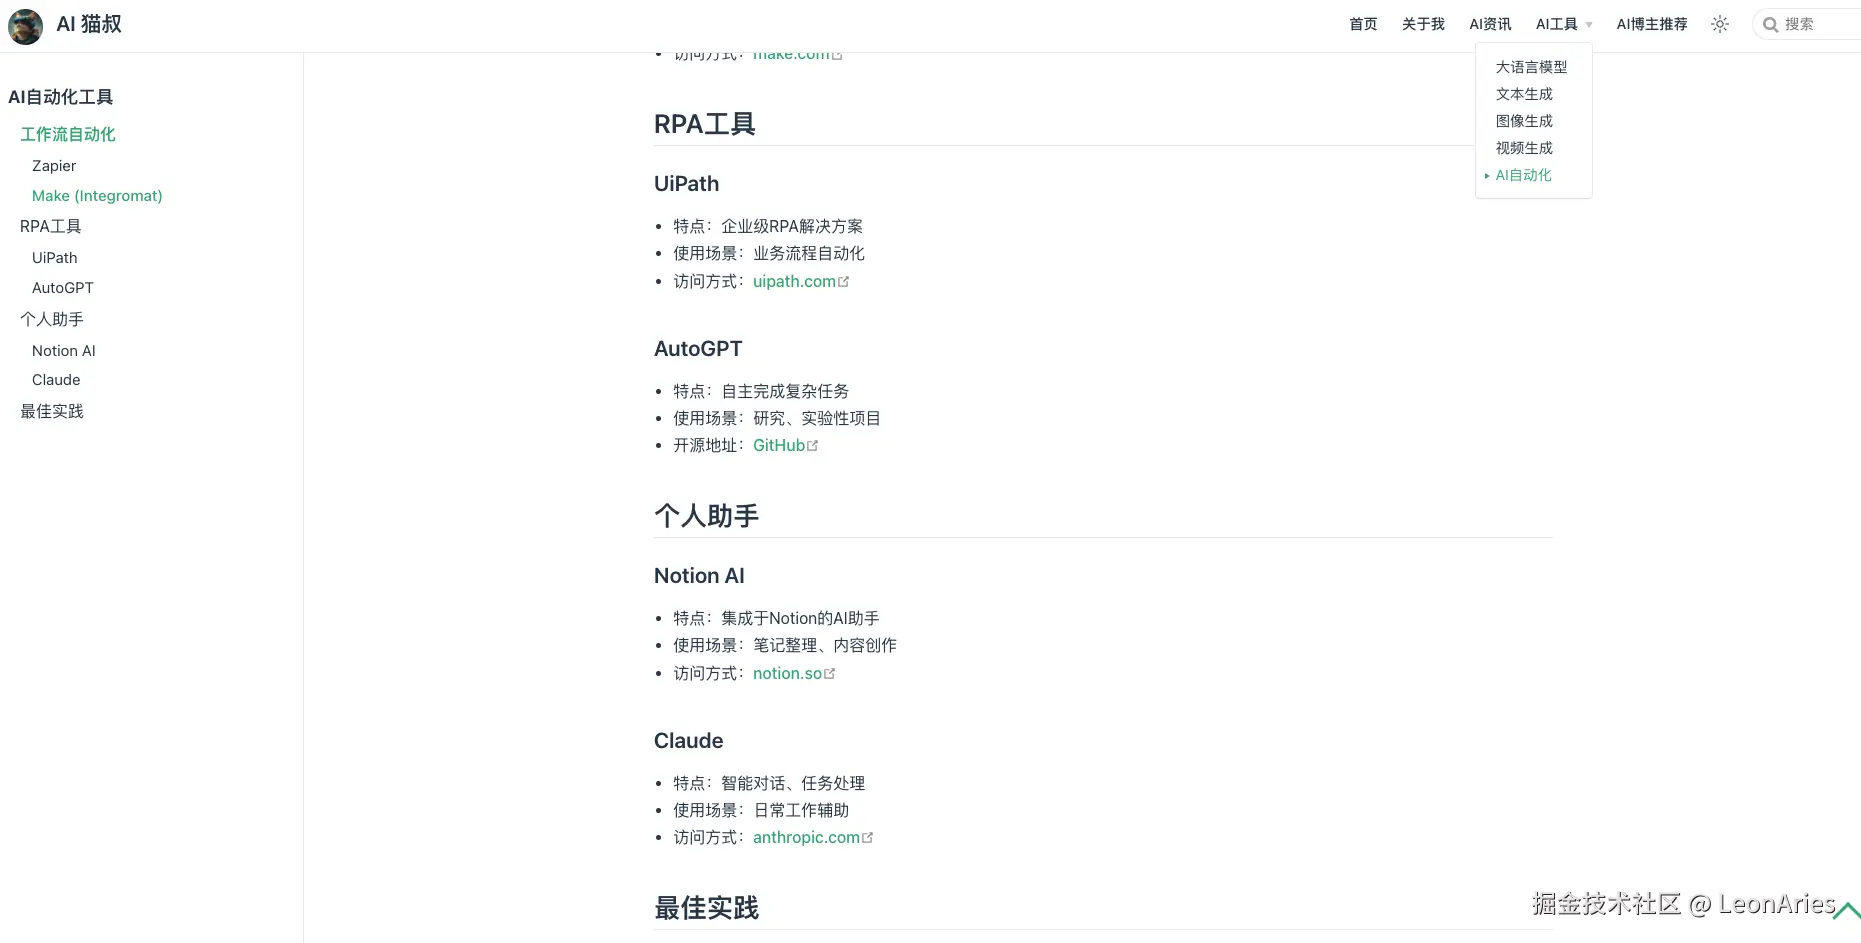Jump to Zapier in the sidebar

(x=54, y=166)
